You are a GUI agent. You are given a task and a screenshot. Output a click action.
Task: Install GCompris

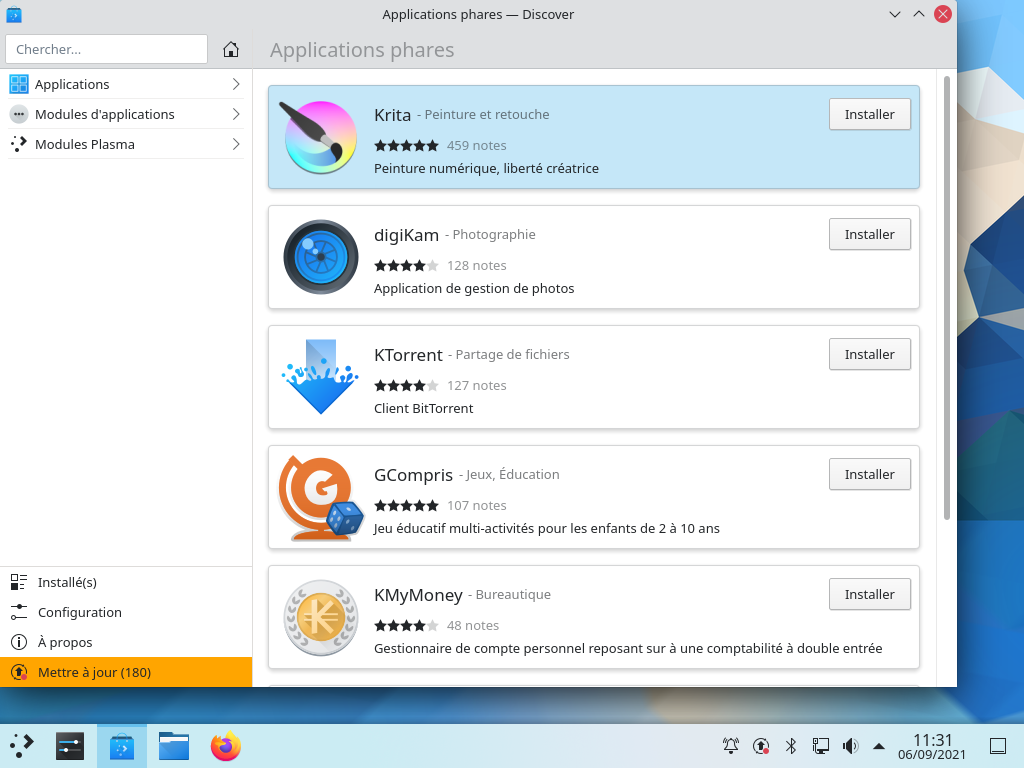tap(869, 475)
